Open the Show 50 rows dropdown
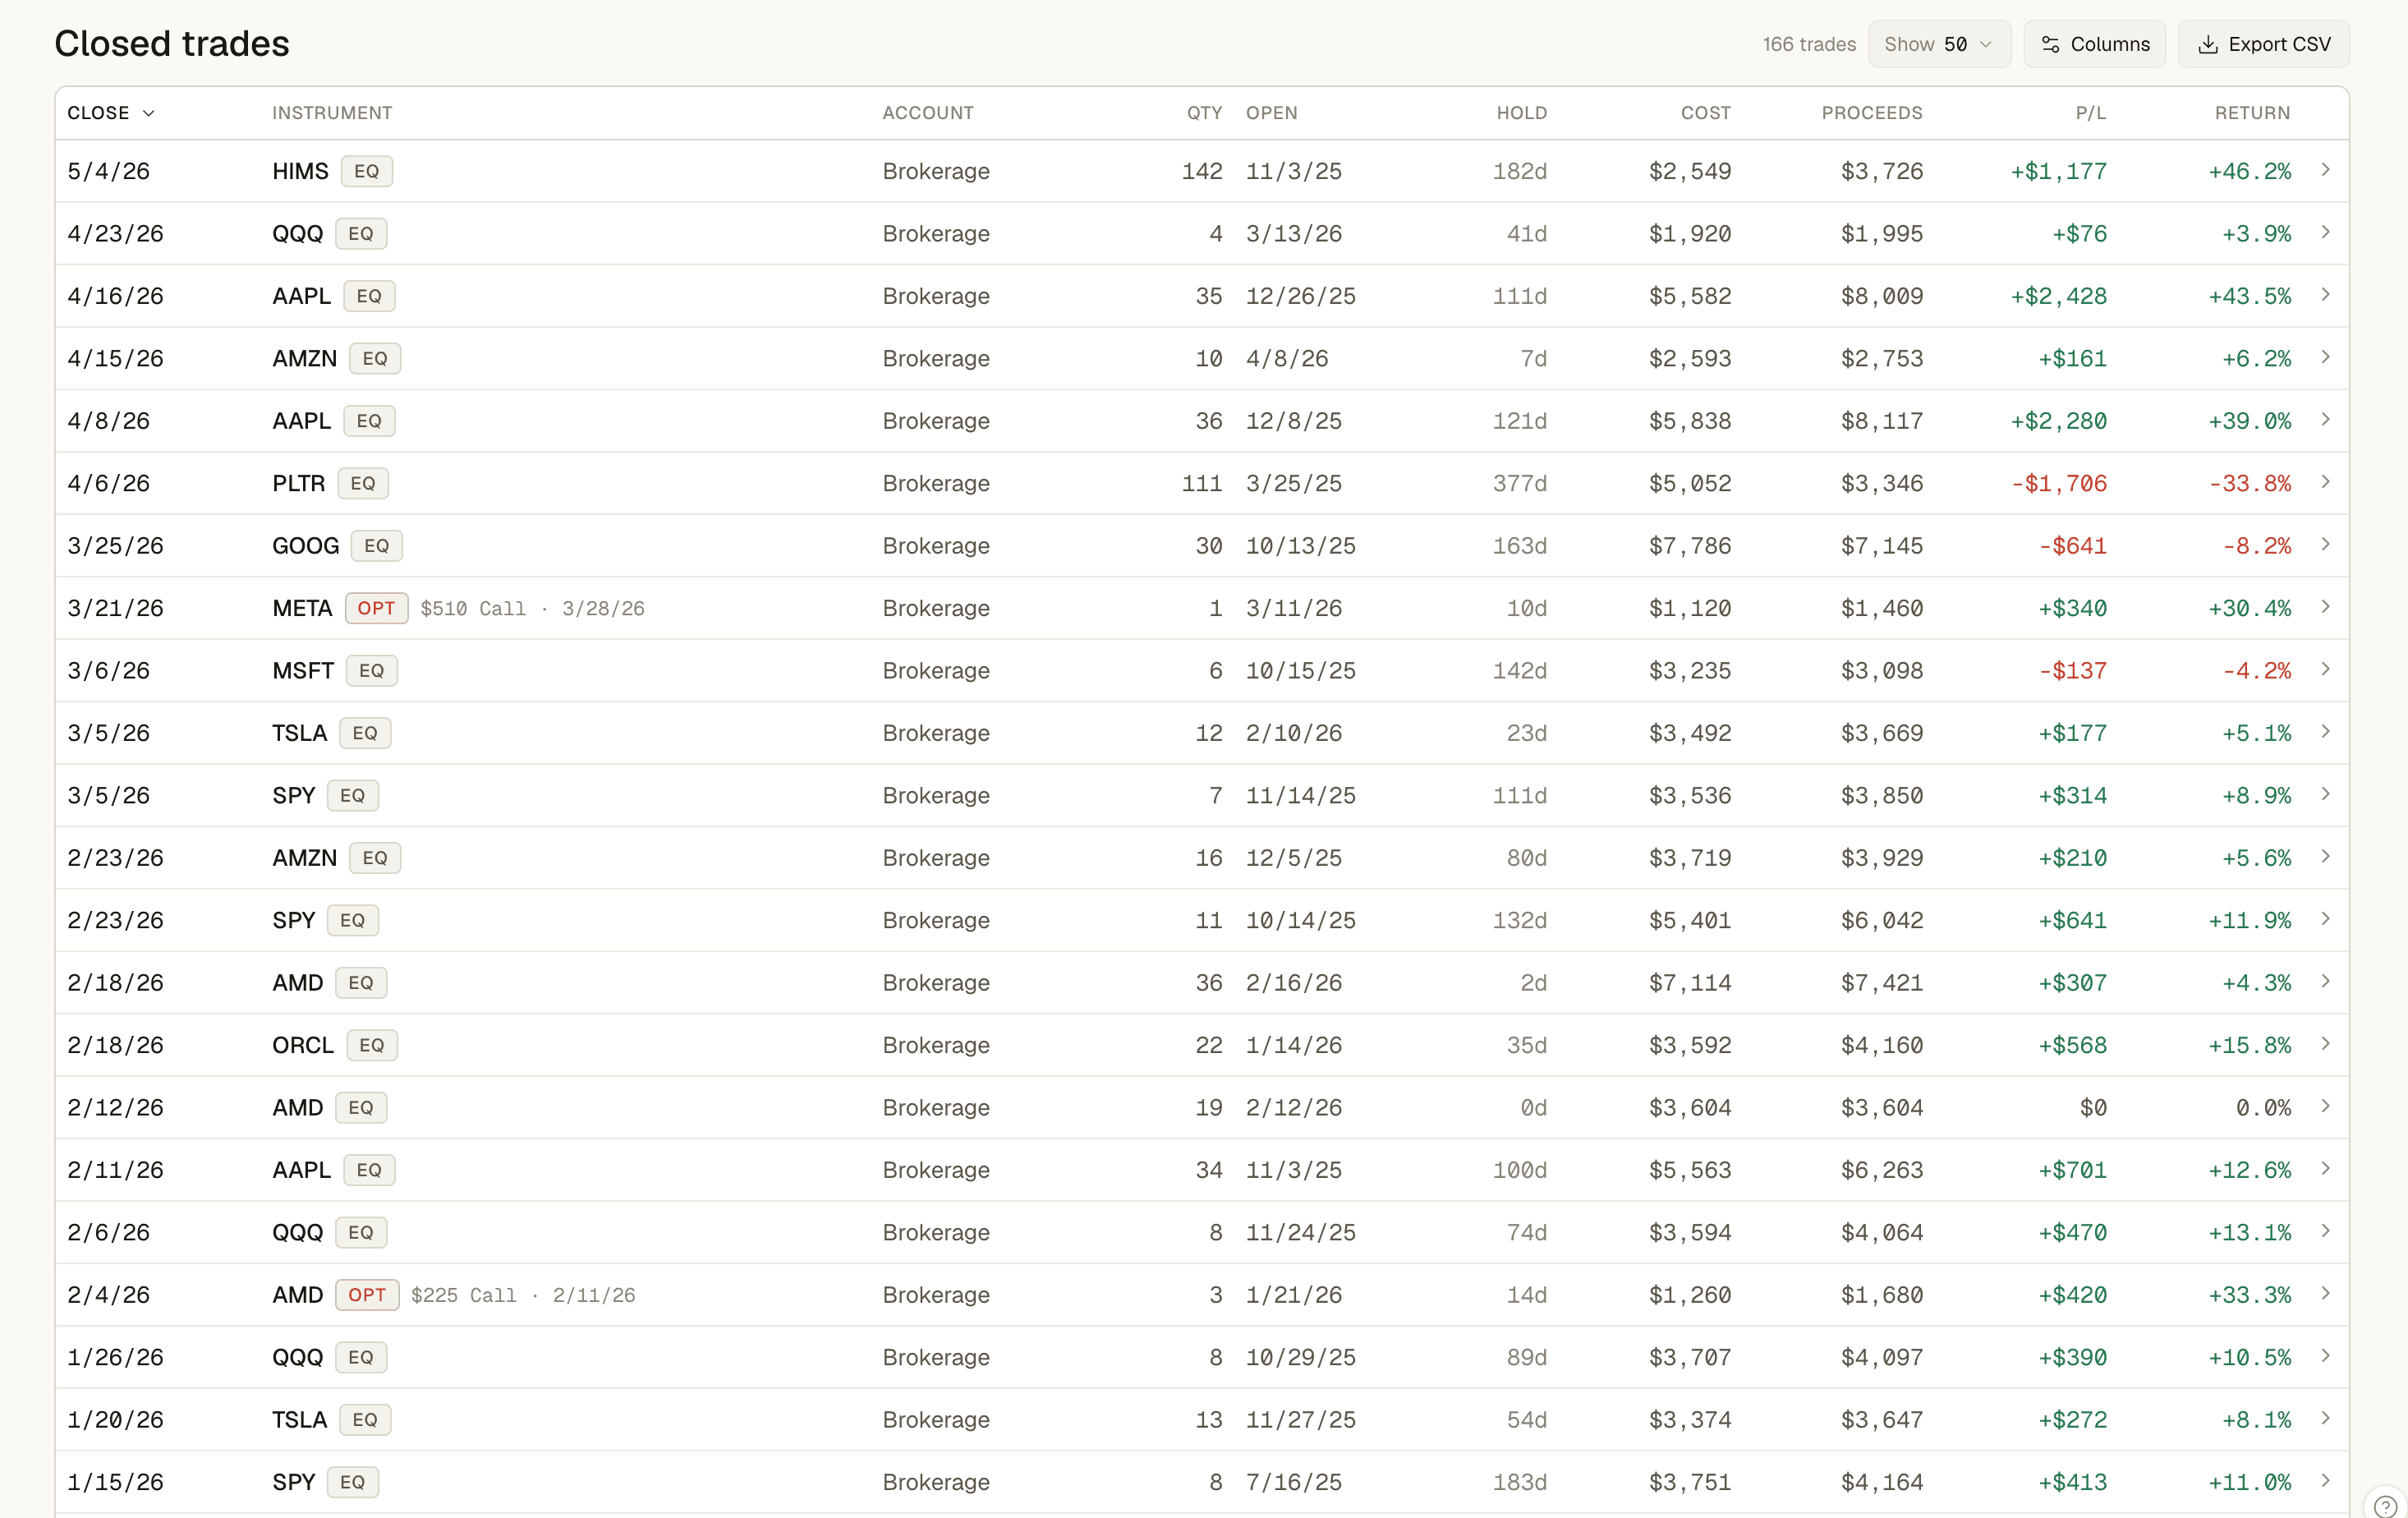Image resolution: width=2408 pixels, height=1518 pixels. [x=1939, y=44]
